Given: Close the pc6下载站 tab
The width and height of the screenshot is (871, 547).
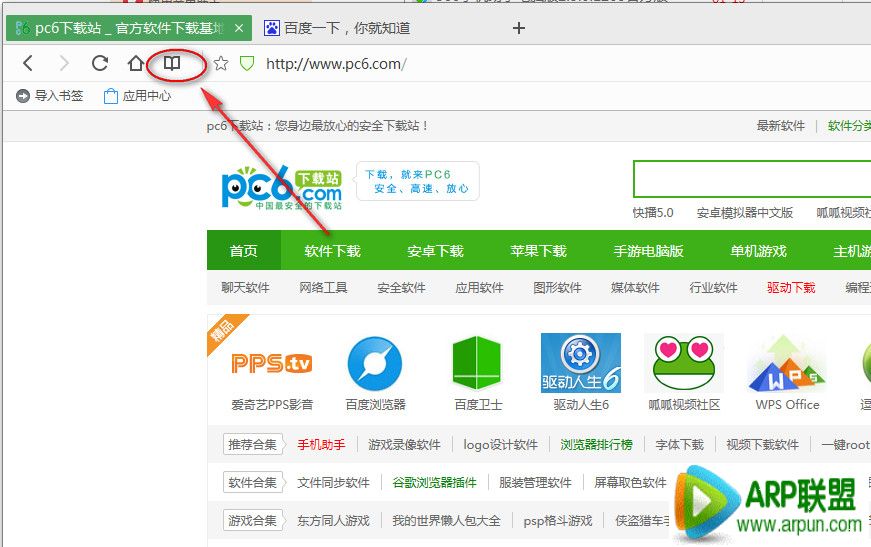Looking at the screenshot, I should (239, 28).
